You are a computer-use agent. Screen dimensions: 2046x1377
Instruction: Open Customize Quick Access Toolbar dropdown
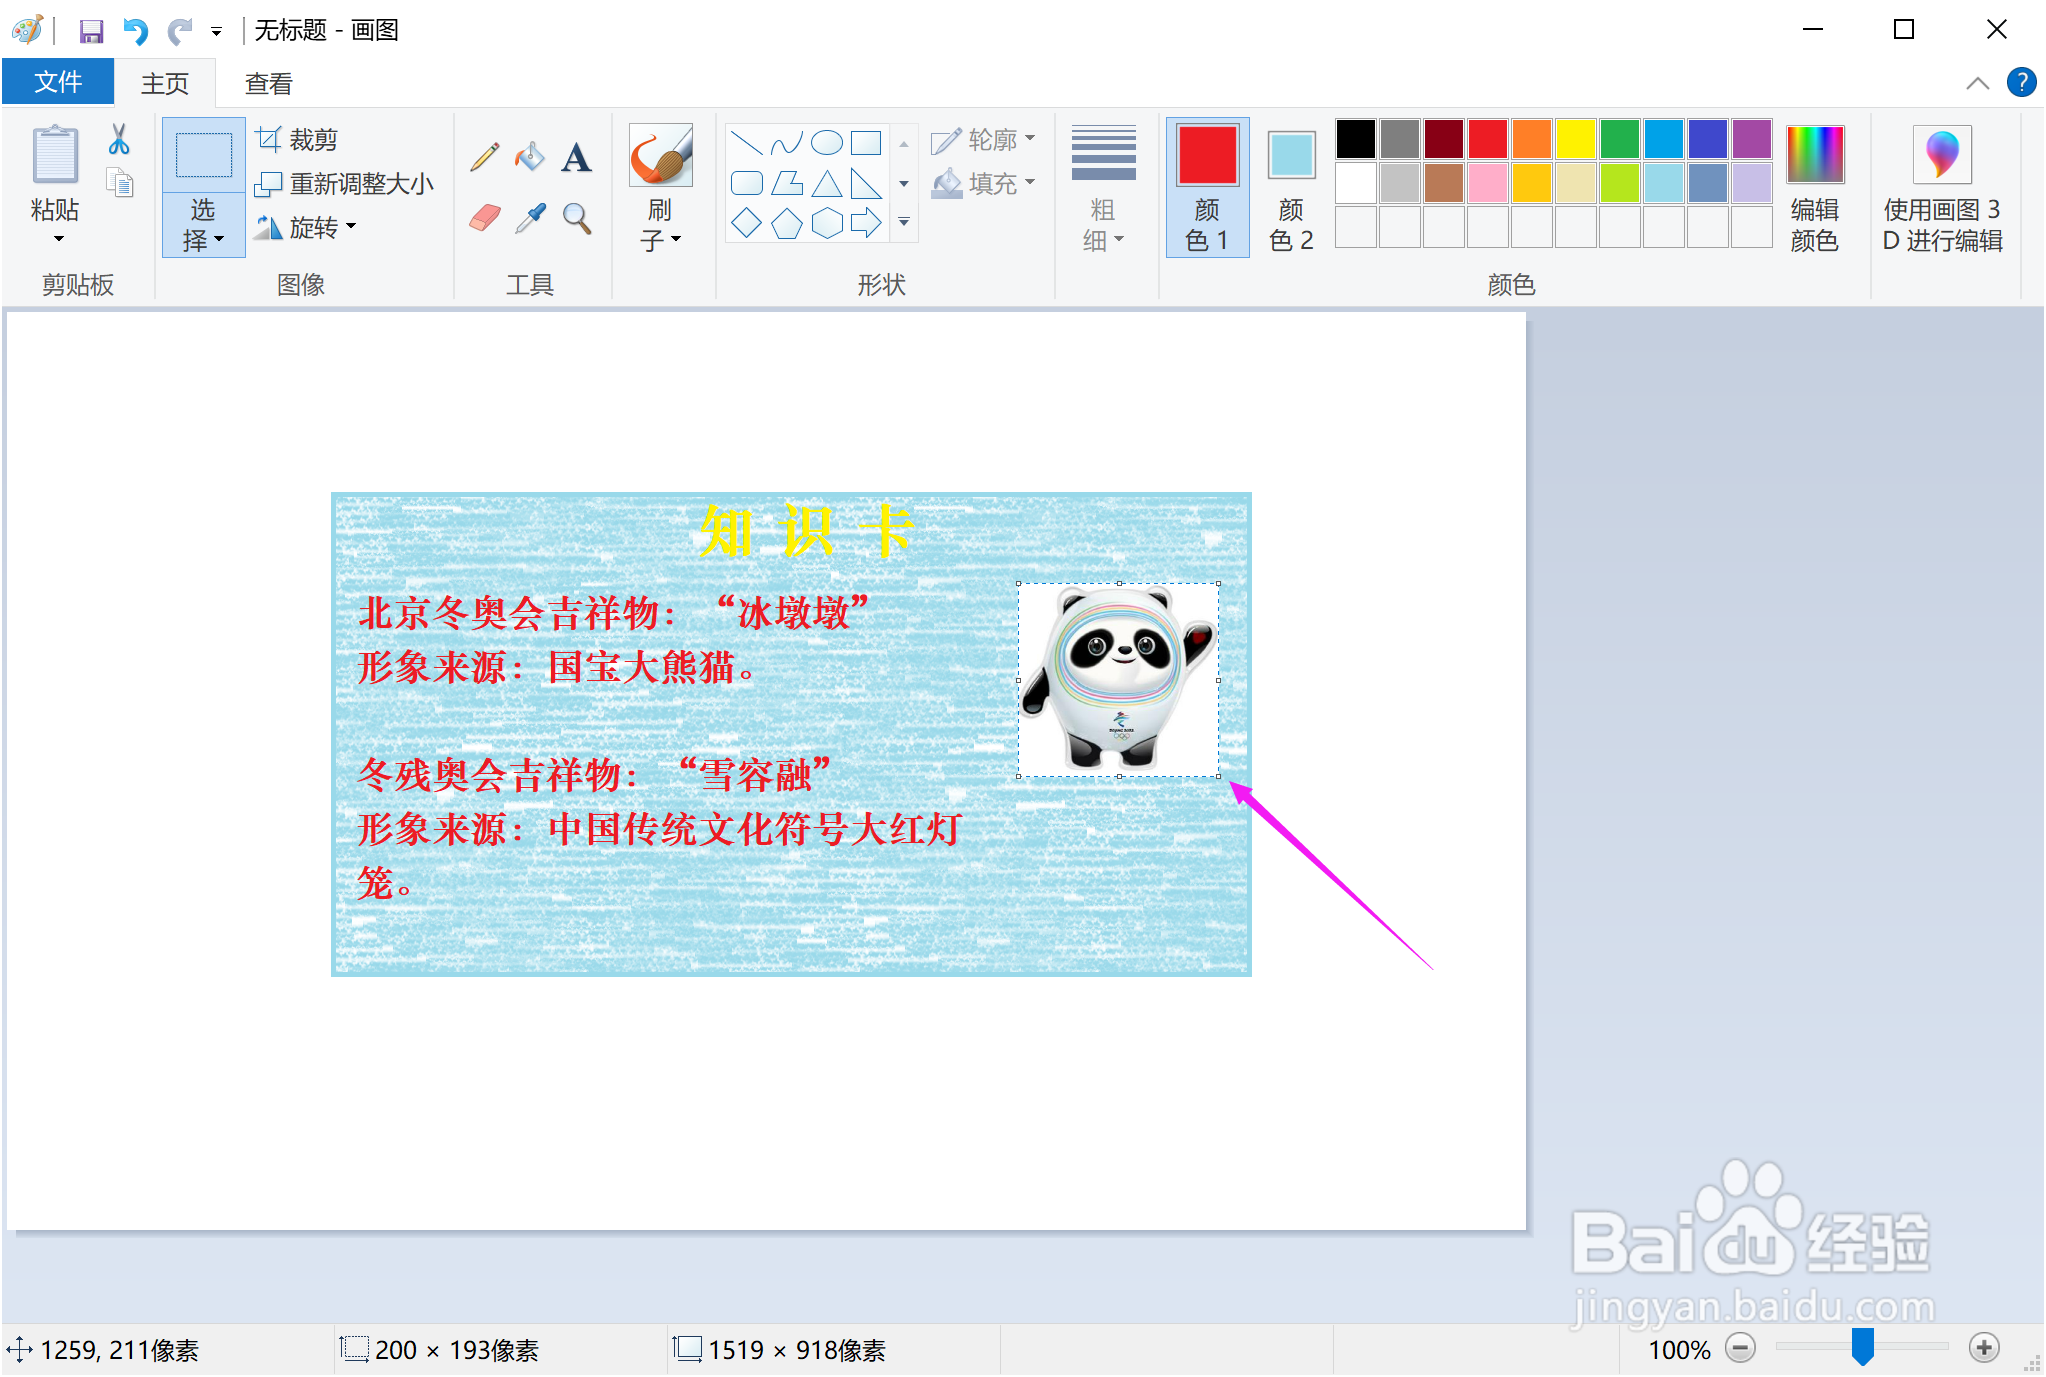coord(216,32)
